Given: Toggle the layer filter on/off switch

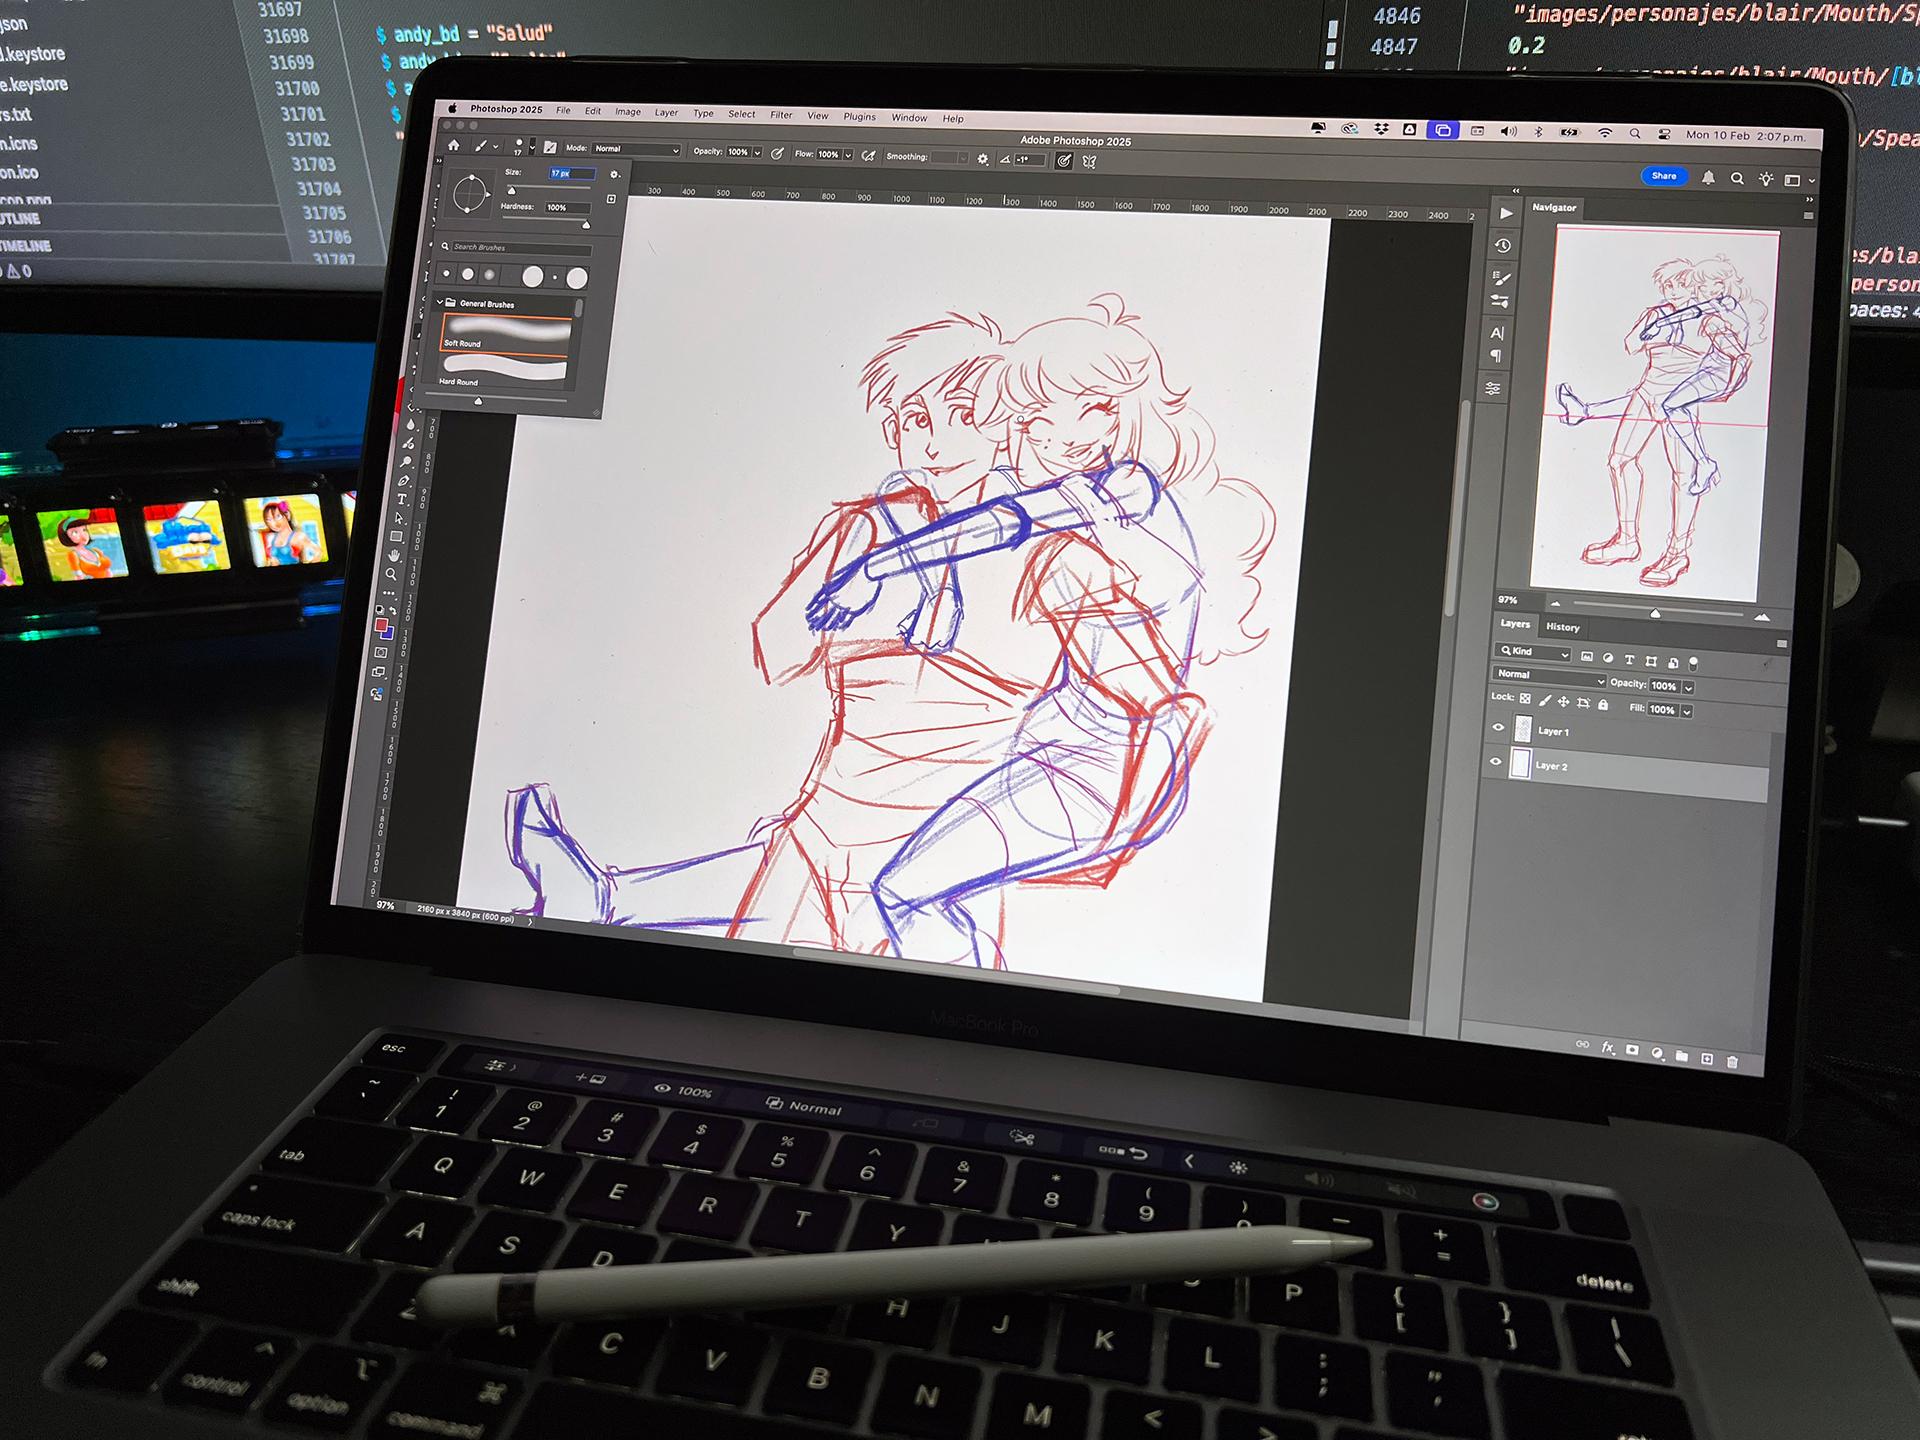Looking at the screenshot, I should (1693, 663).
